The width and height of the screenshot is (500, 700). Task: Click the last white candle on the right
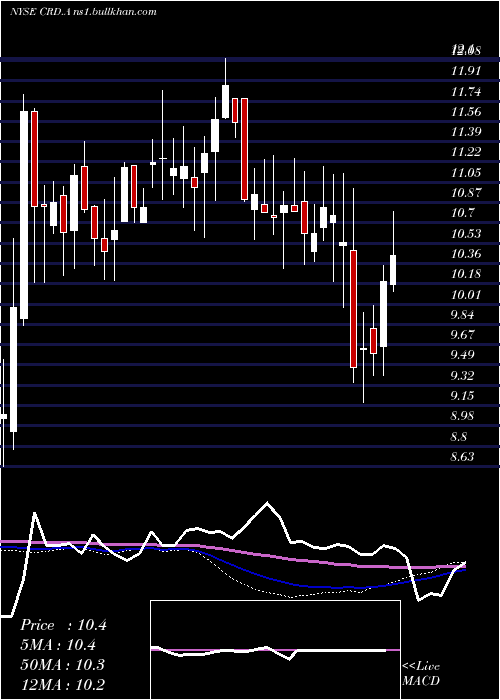click(393, 270)
